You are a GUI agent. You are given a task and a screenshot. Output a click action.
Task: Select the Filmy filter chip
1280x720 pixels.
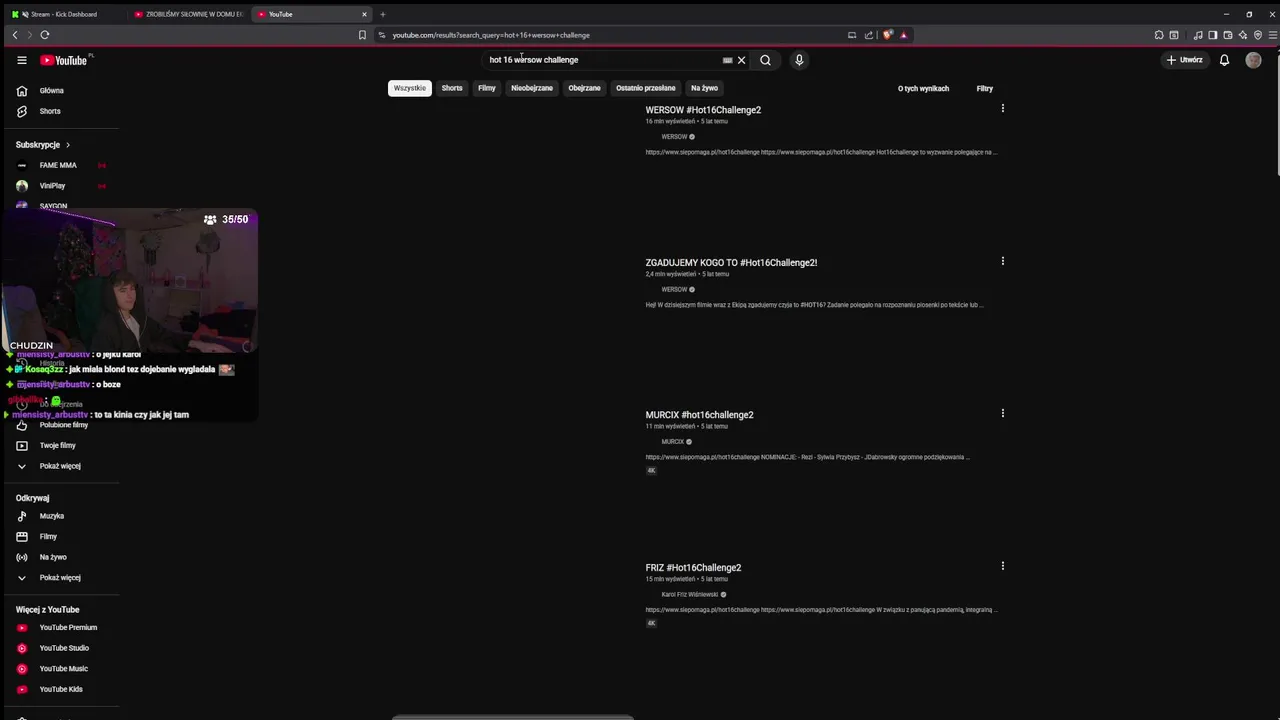[487, 88]
